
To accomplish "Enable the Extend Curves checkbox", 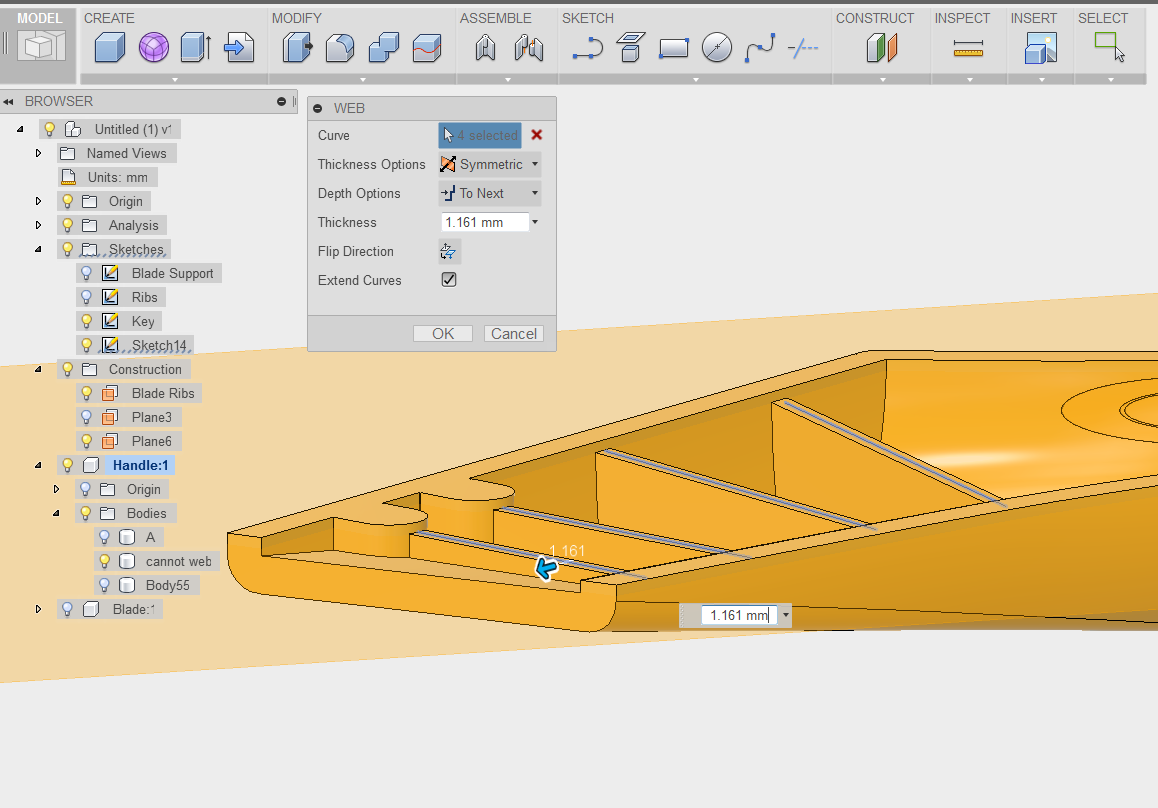I will (449, 280).
